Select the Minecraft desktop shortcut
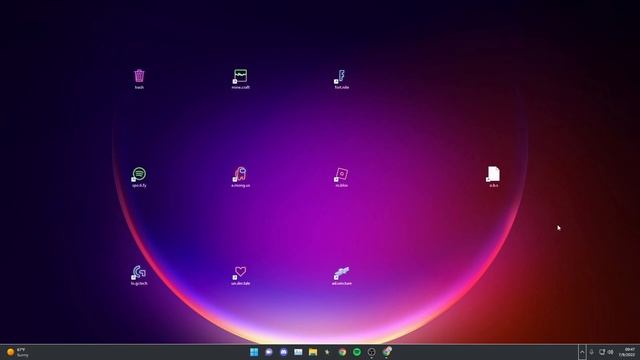Image resolution: width=640 pixels, height=360 pixels. pyautogui.click(x=240, y=79)
